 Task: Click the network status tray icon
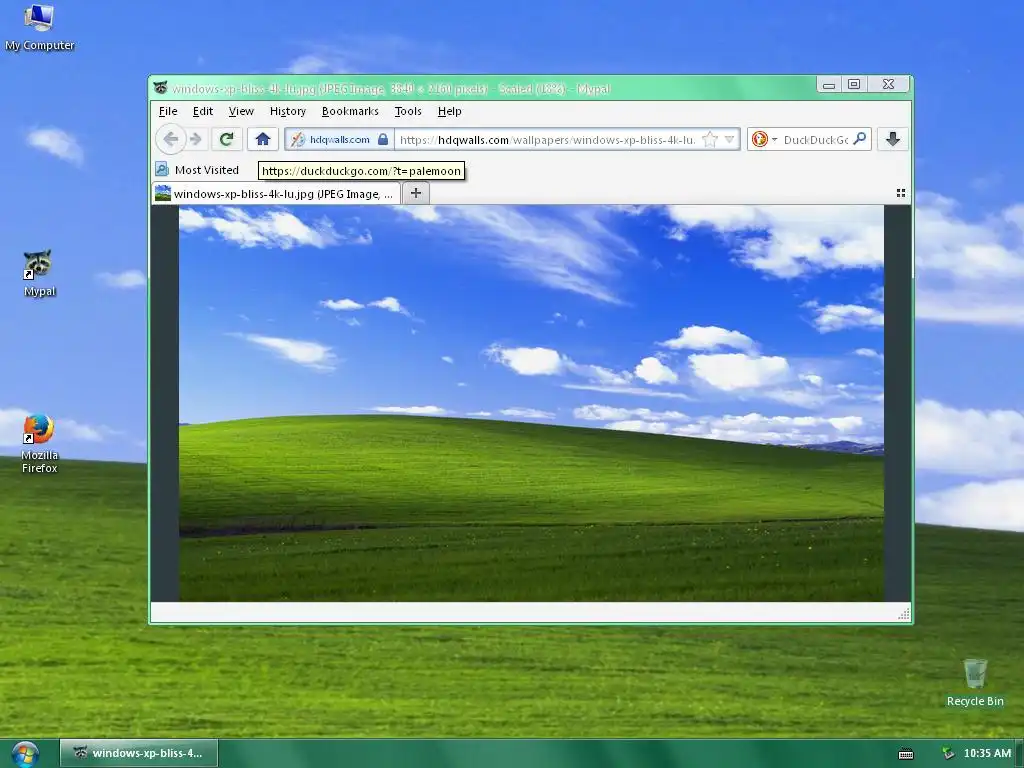[x=948, y=754]
